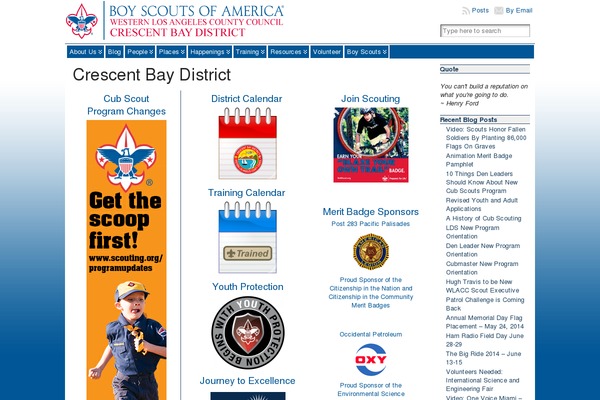Open the blue Training Calendar icon
The image size is (600, 400).
(248, 237)
